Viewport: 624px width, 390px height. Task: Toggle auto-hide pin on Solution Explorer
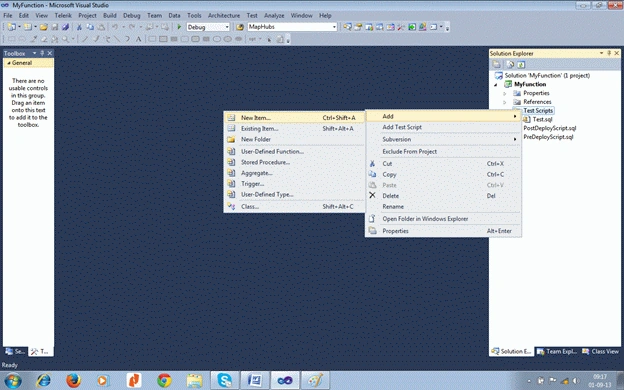click(609, 53)
